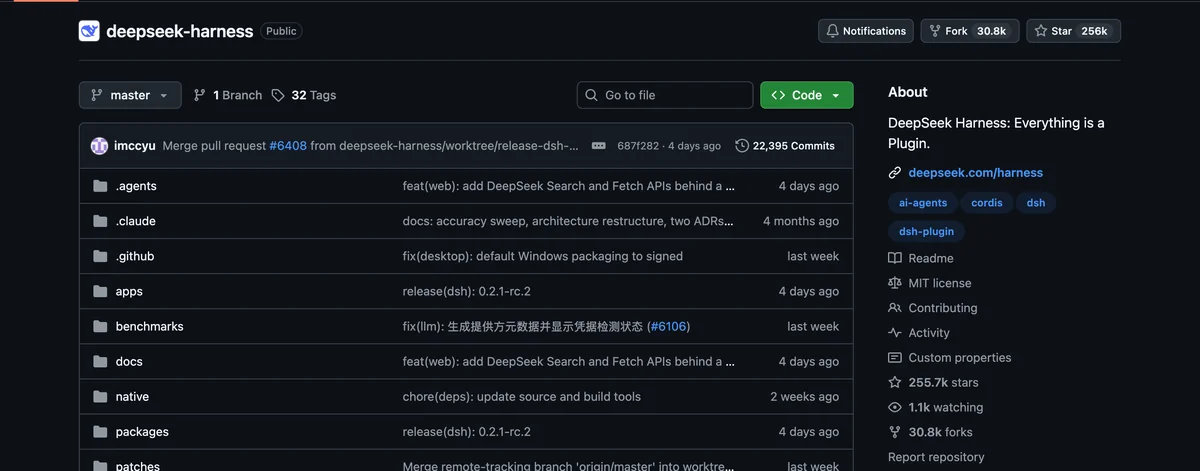Click the dsh topic tag
Viewport: 1200px width, 471px height.
click(1036, 202)
